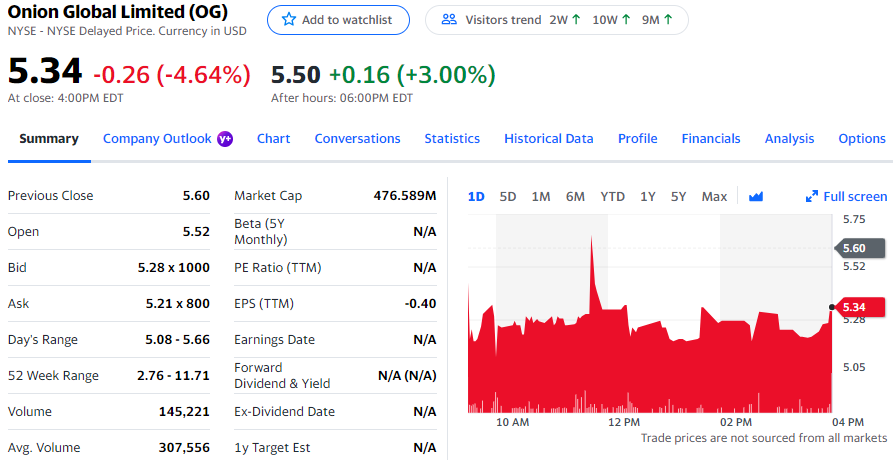This screenshot has width=893, height=460.
Task: Click the Visitors trend people icon
Action: pos(449,20)
